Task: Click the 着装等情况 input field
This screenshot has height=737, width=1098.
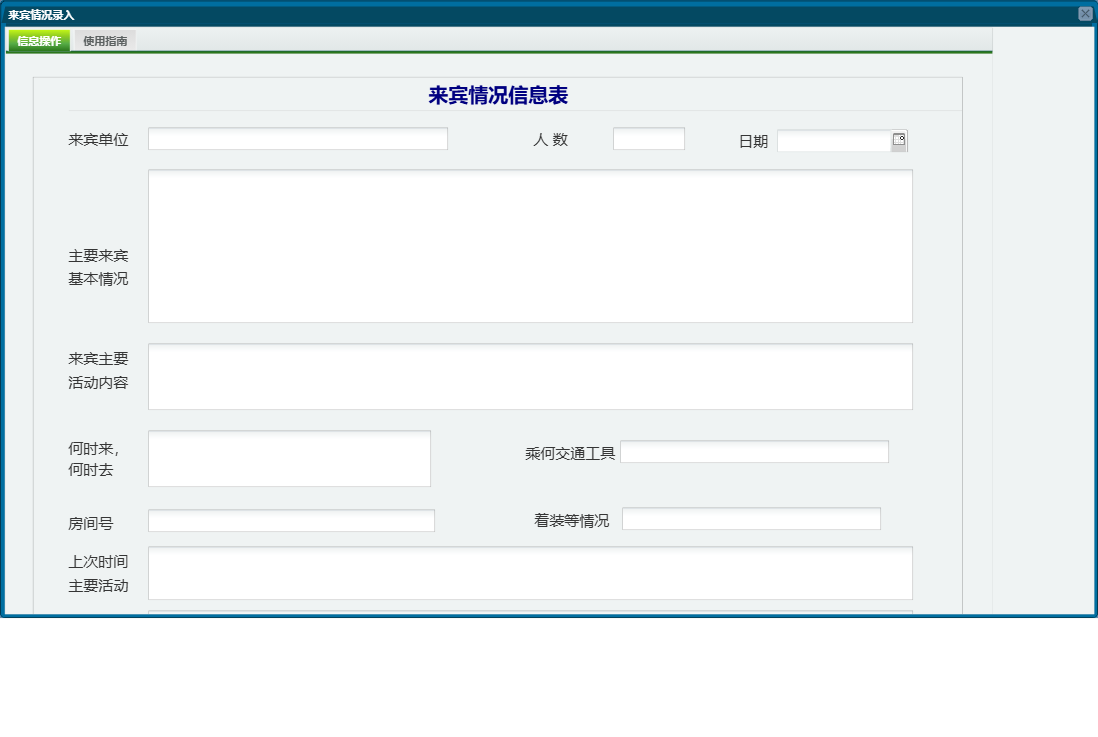Action: point(750,518)
